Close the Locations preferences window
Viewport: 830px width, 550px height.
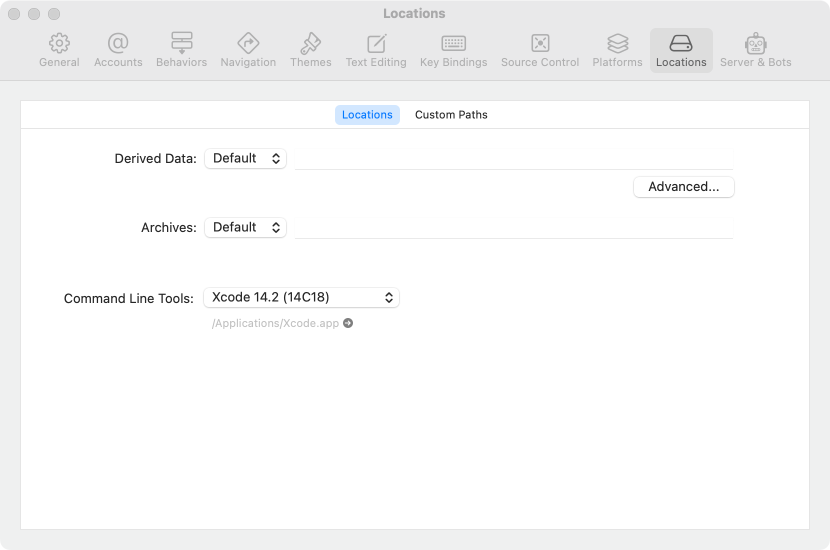[14, 14]
